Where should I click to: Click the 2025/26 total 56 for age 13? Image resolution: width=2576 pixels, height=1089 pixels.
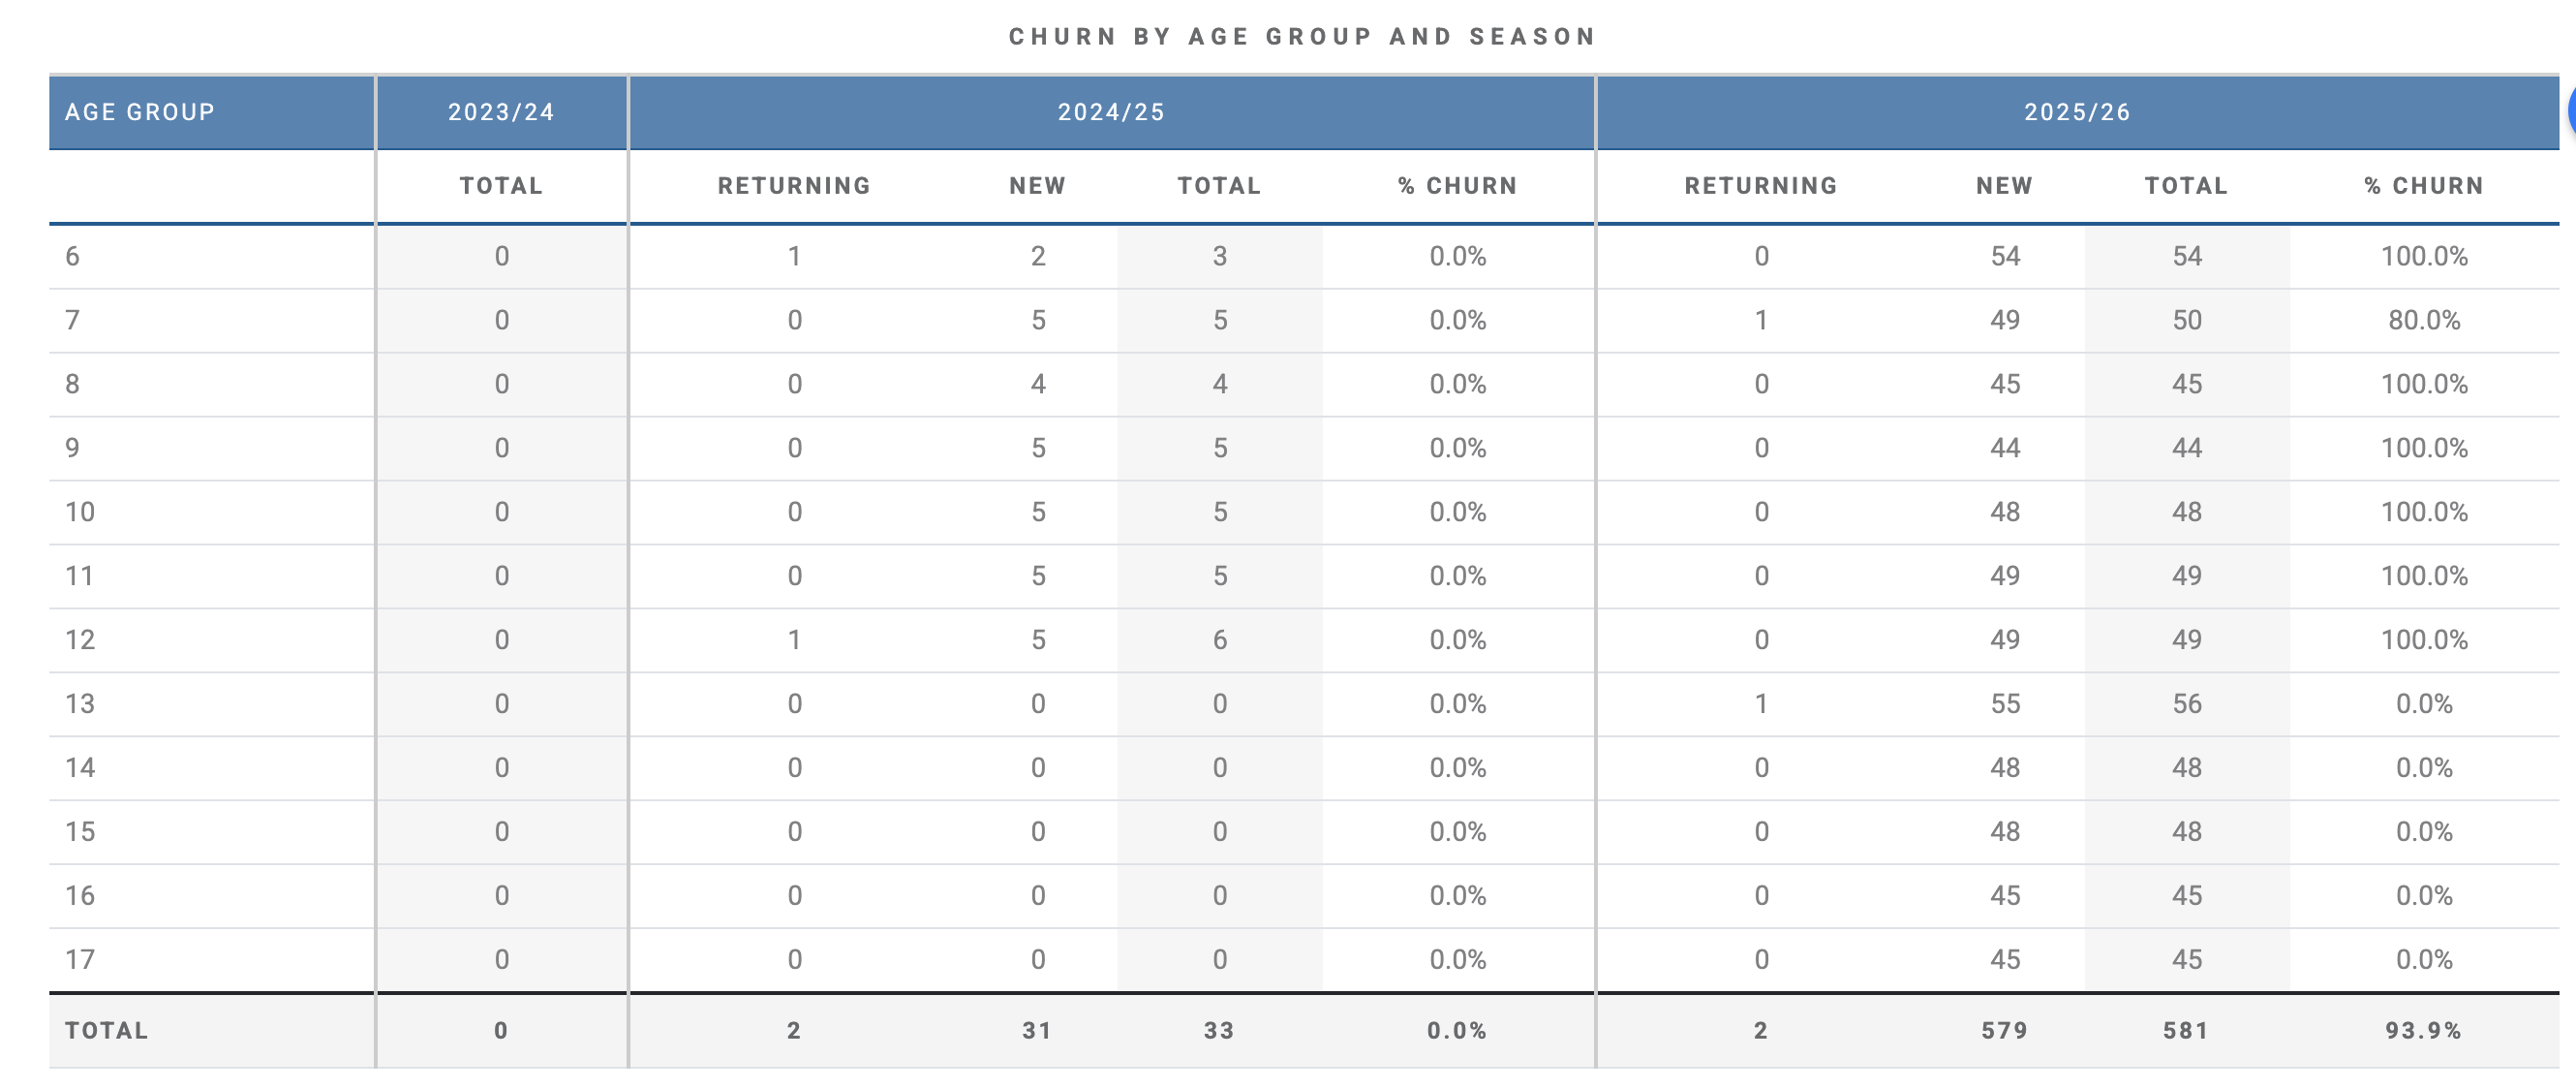[x=2187, y=704]
